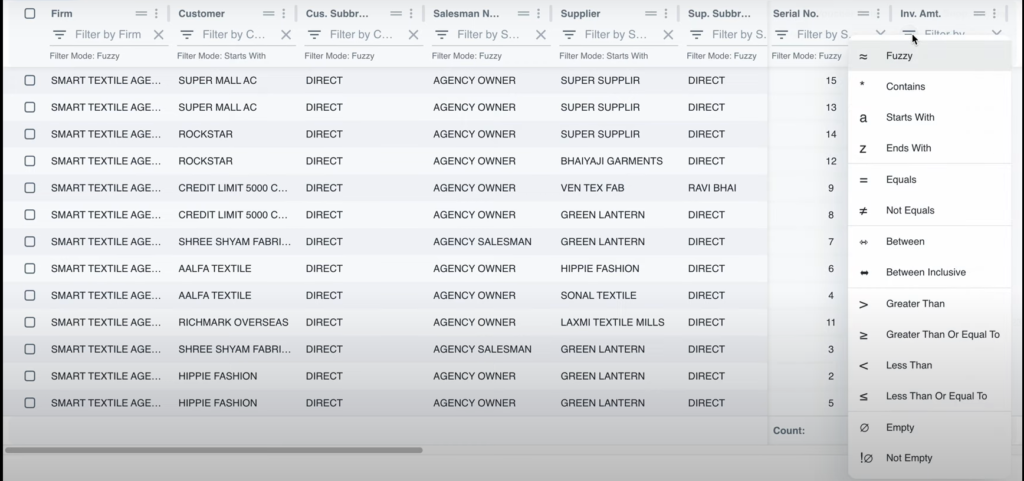Open the Firm column three-dot menu
This screenshot has width=1024, height=481.
tap(156, 14)
